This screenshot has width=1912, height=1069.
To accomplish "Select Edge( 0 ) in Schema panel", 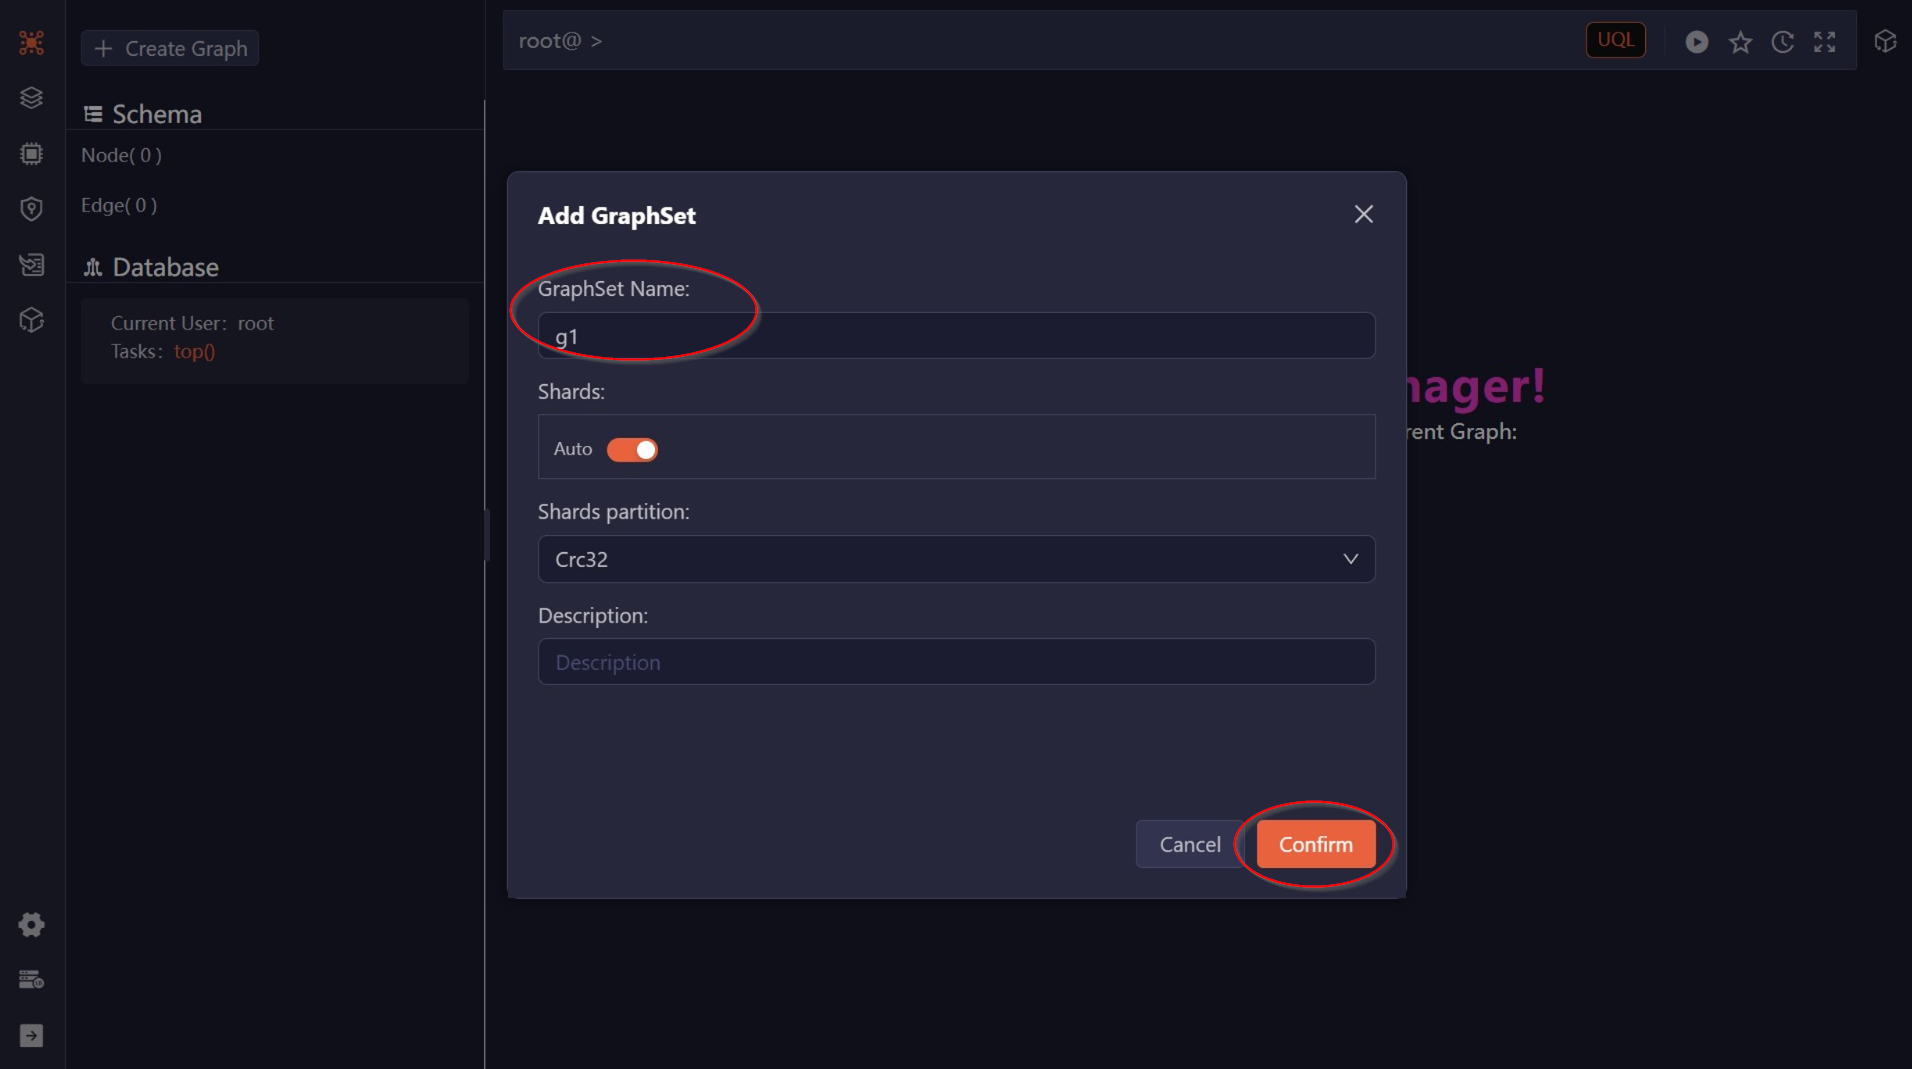I will 119,205.
